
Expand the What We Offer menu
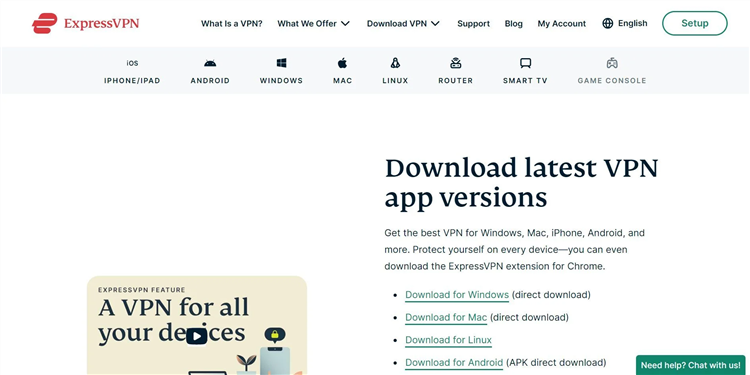(314, 23)
